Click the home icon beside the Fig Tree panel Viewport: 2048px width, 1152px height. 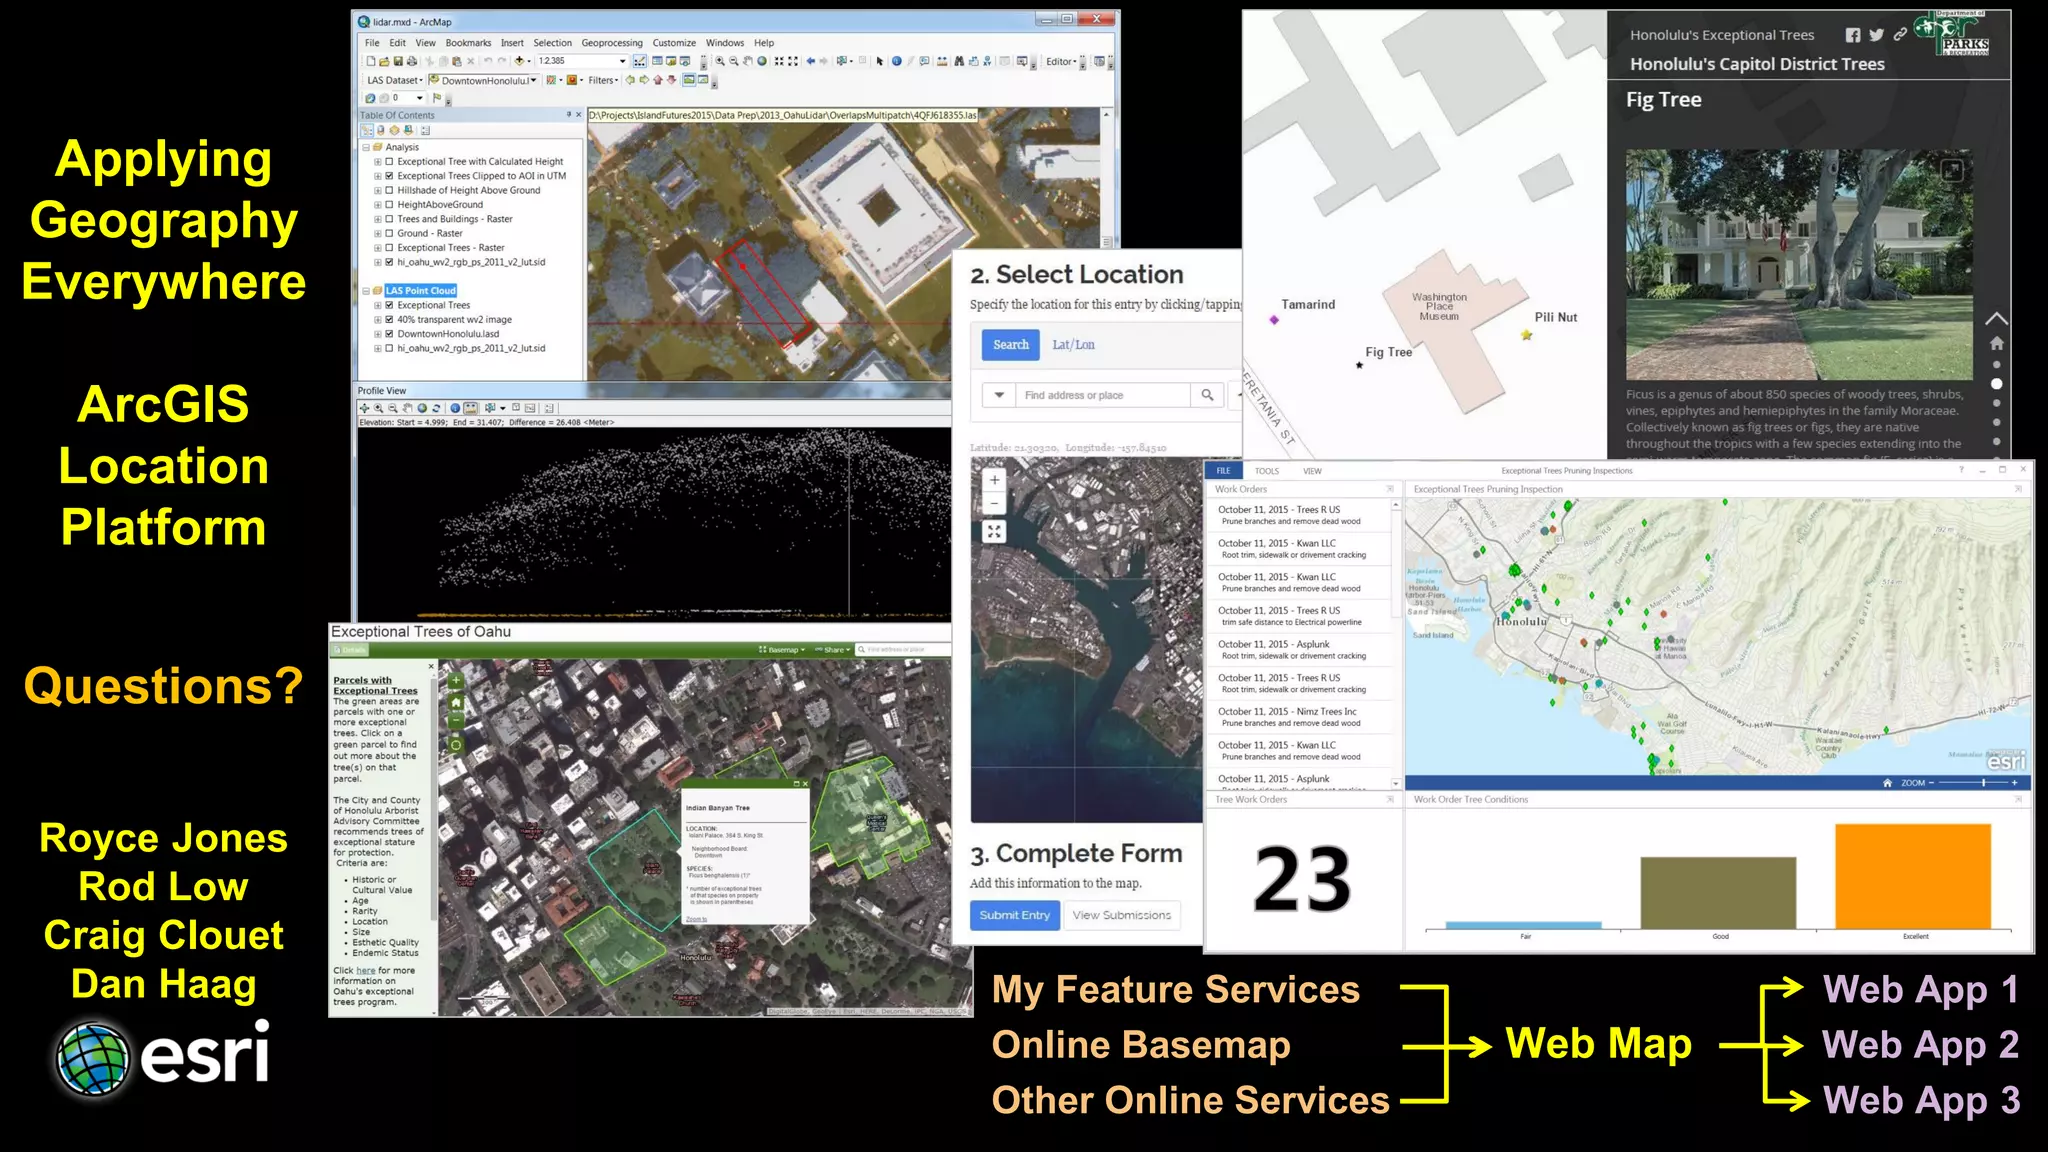click(x=1996, y=343)
